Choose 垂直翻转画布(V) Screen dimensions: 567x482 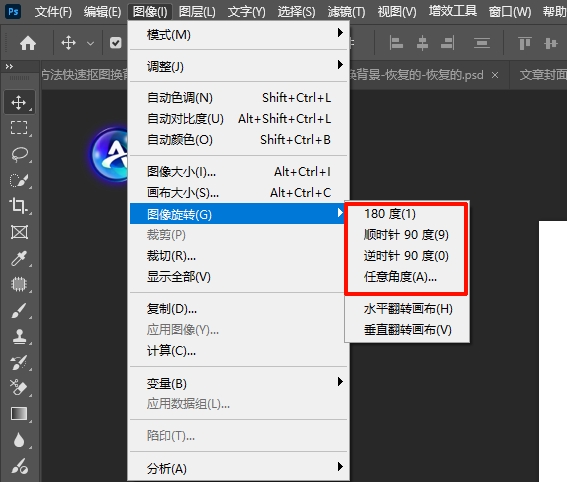coord(408,330)
